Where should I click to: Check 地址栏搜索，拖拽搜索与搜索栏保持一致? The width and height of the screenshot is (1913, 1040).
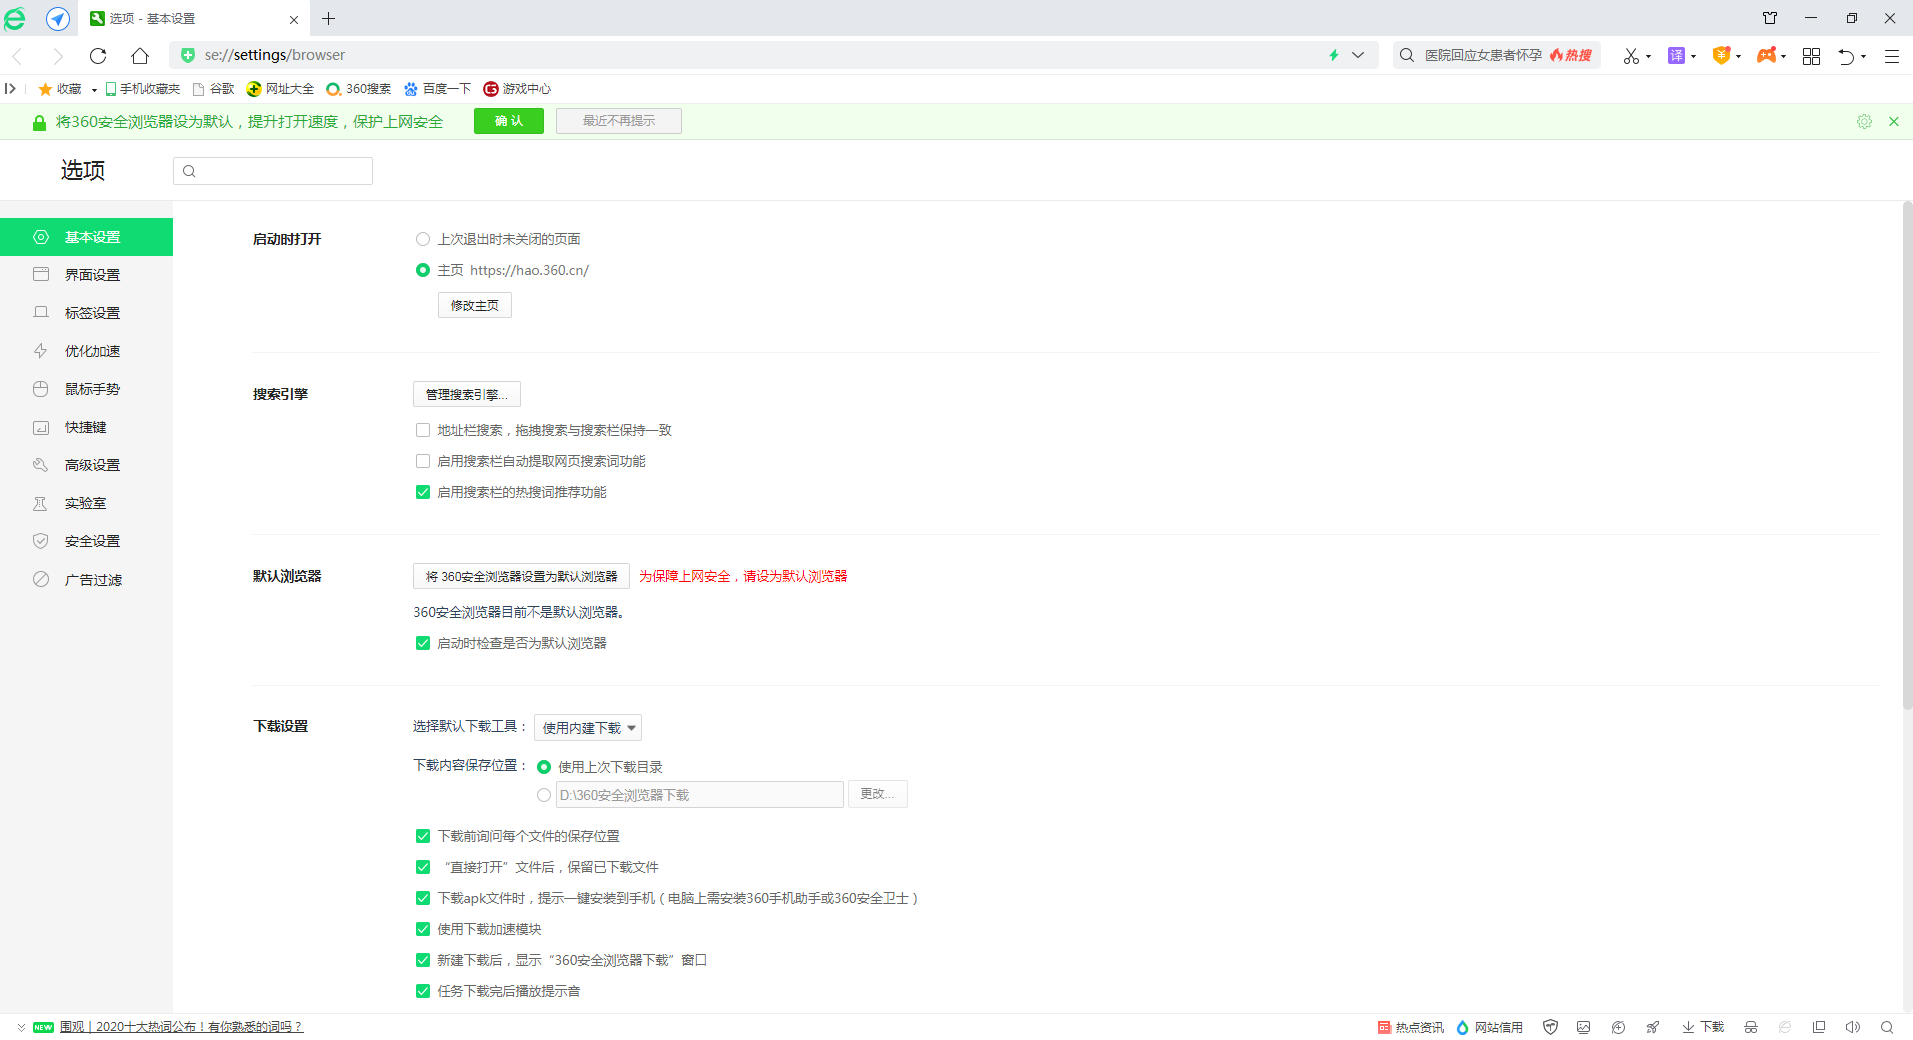pyautogui.click(x=423, y=430)
